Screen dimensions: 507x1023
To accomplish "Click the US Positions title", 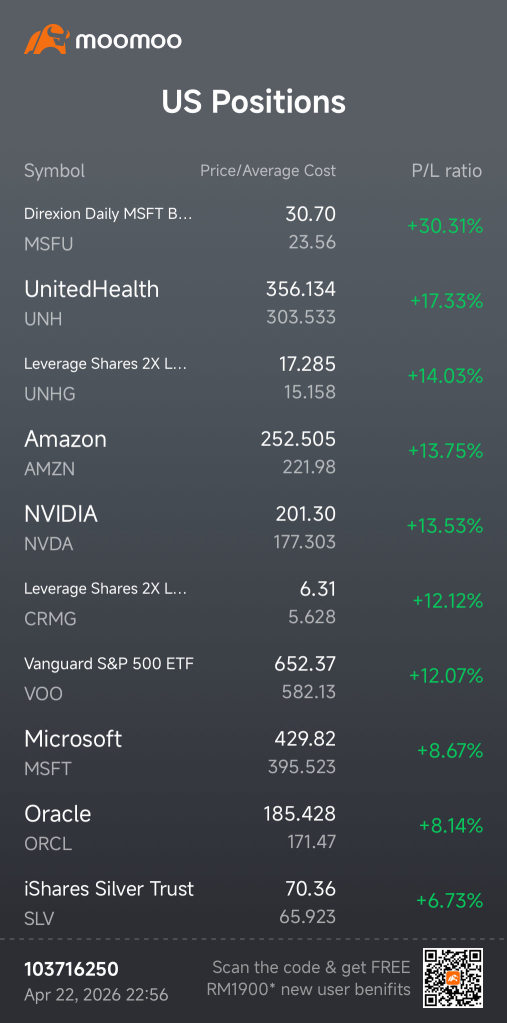I will pyautogui.click(x=253, y=102).
